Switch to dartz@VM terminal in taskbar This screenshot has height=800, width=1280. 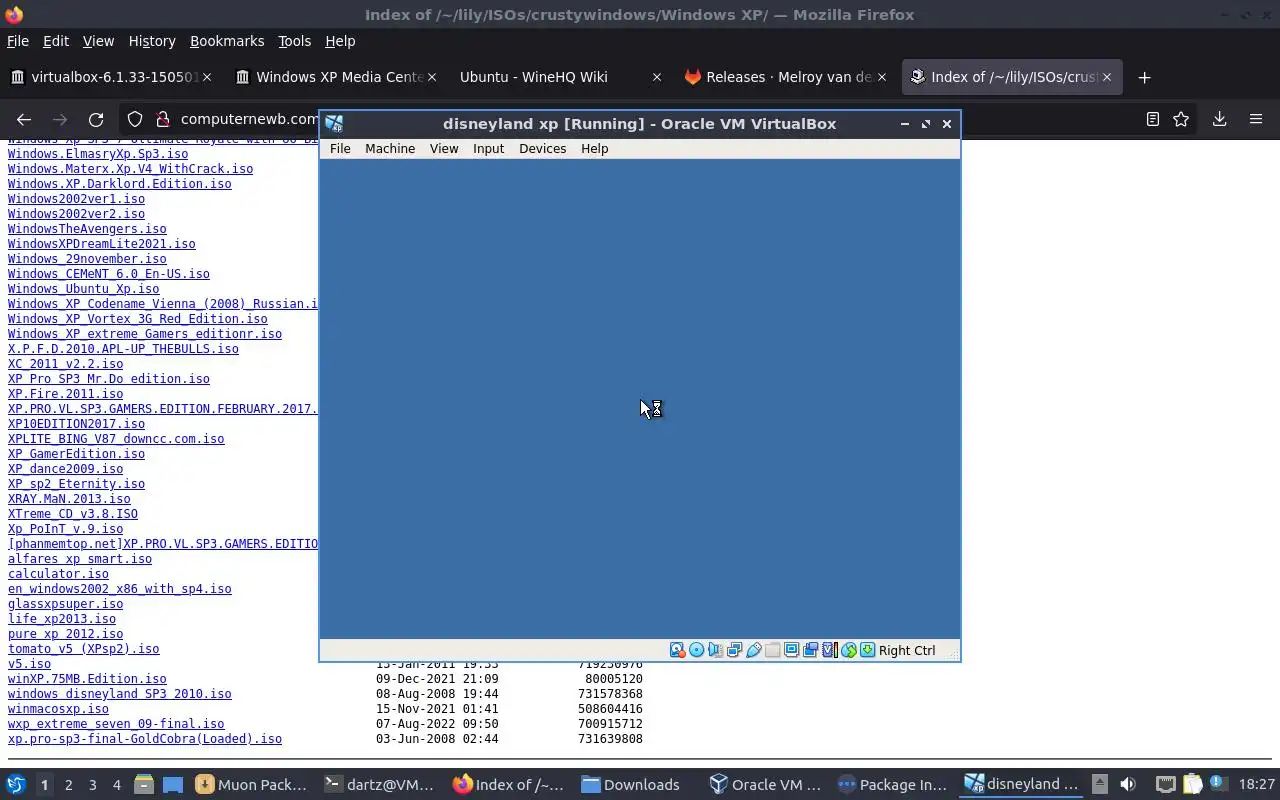coord(380,784)
